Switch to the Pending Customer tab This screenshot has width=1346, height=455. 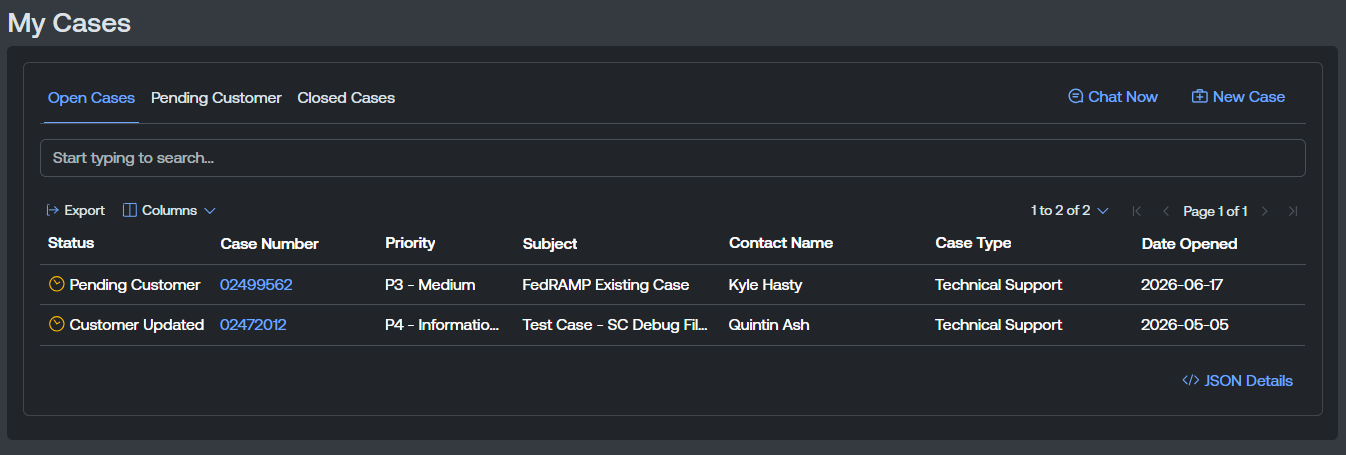(216, 98)
